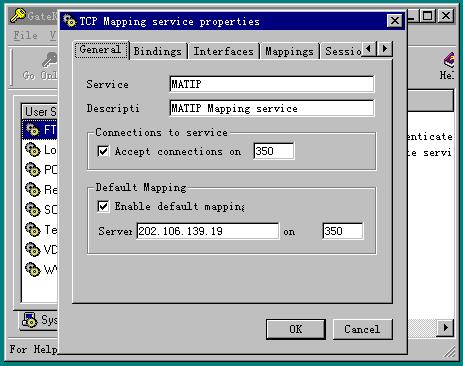
Task: Switch to the Bindings tab
Action: pos(158,51)
